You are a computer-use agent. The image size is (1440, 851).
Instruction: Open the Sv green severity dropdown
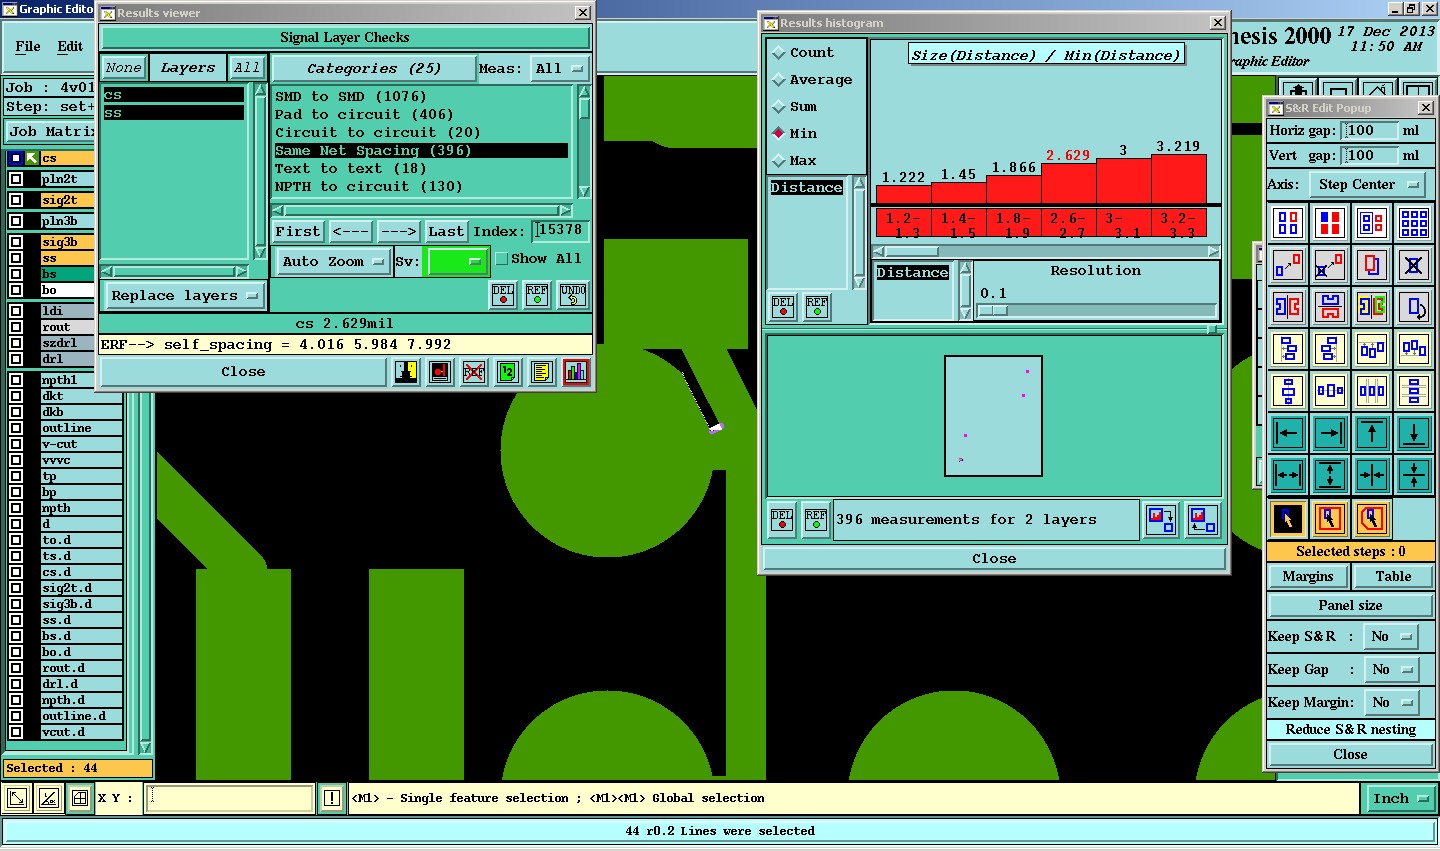[x=457, y=262]
